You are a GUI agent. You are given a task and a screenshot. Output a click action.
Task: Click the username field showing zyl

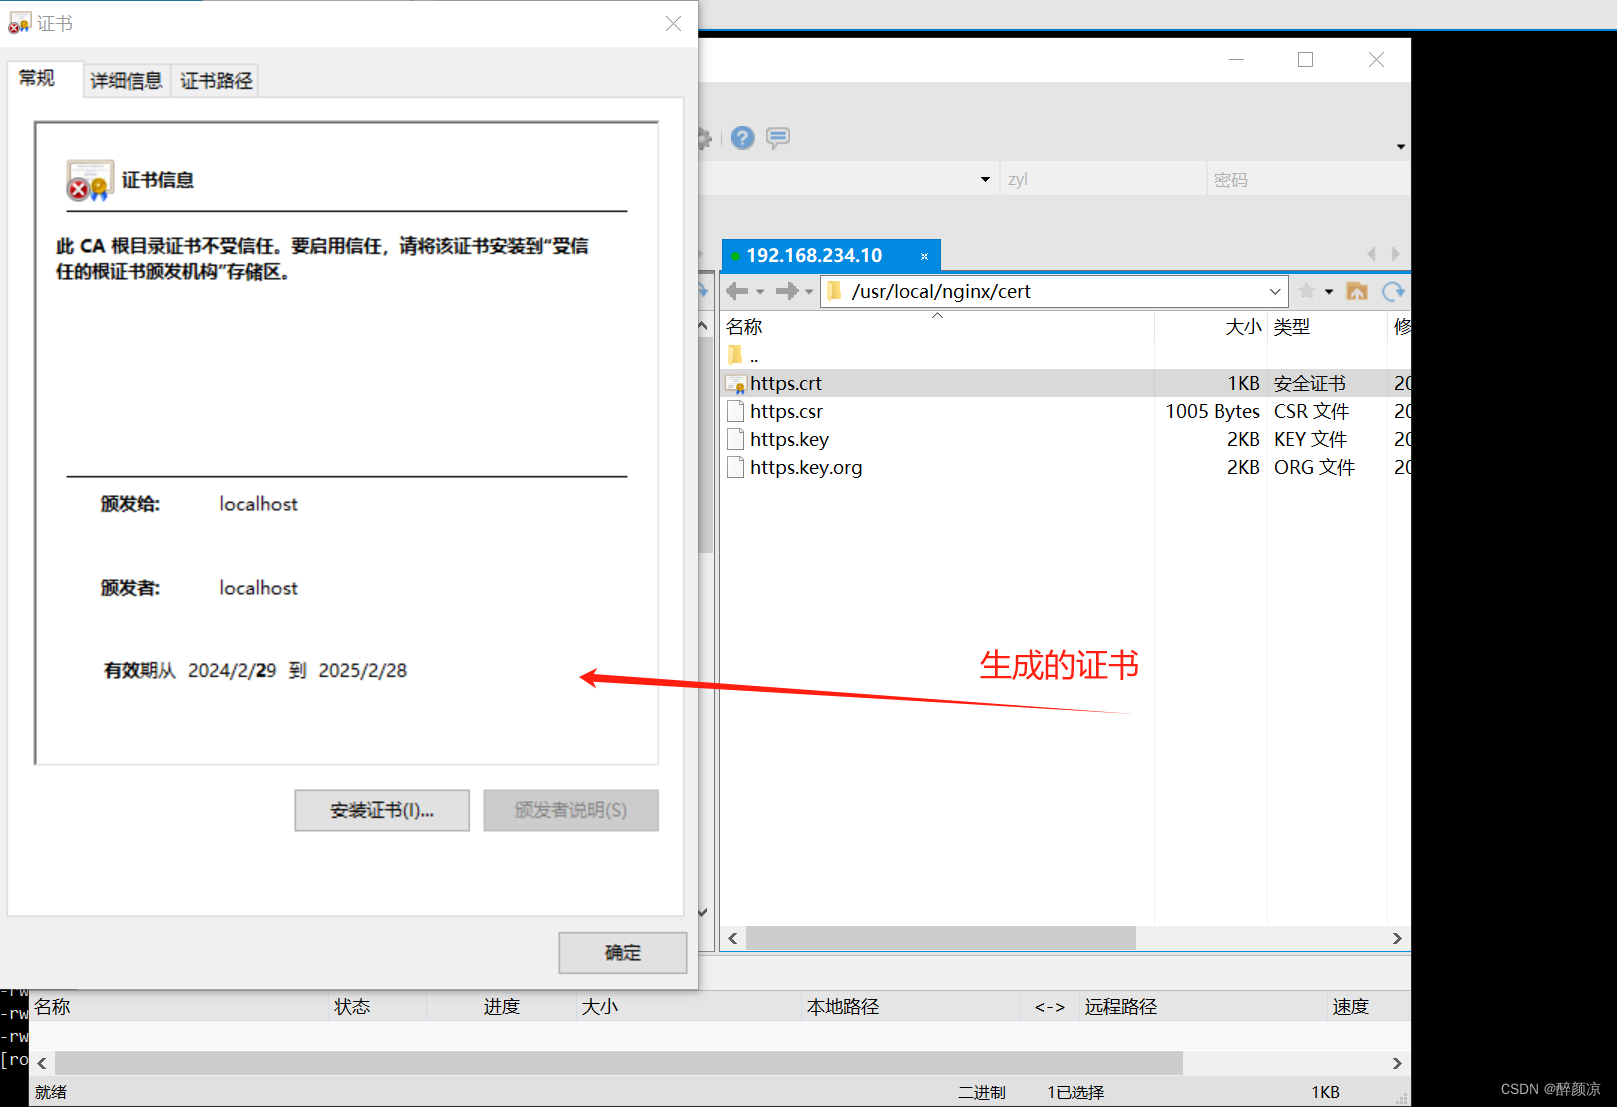(1103, 180)
